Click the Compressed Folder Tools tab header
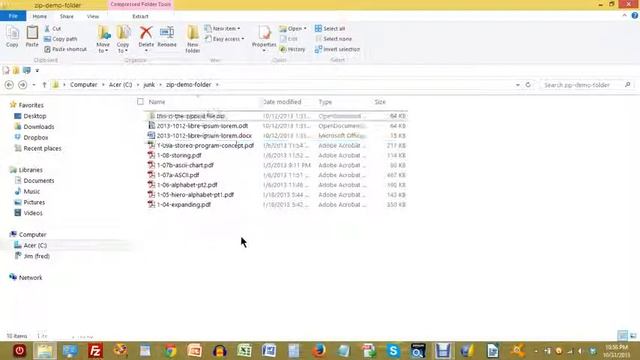 click(x=140, y=4)
